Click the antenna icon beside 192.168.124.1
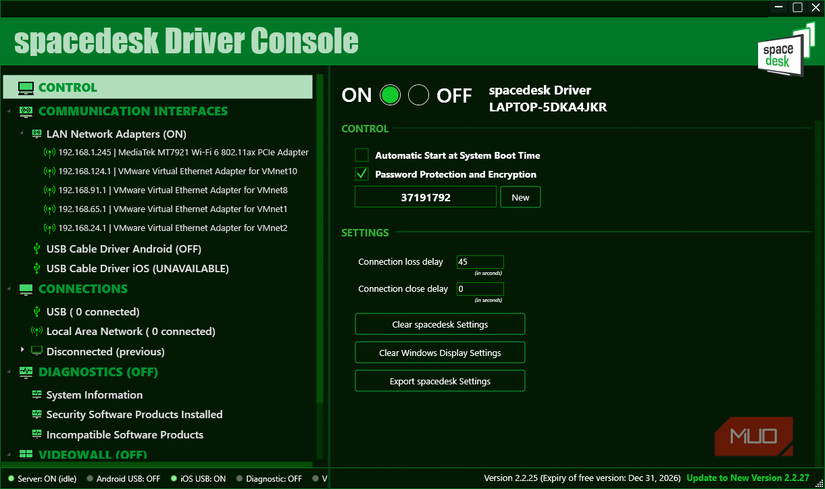The image size is (825, 489). click(49, 172)
